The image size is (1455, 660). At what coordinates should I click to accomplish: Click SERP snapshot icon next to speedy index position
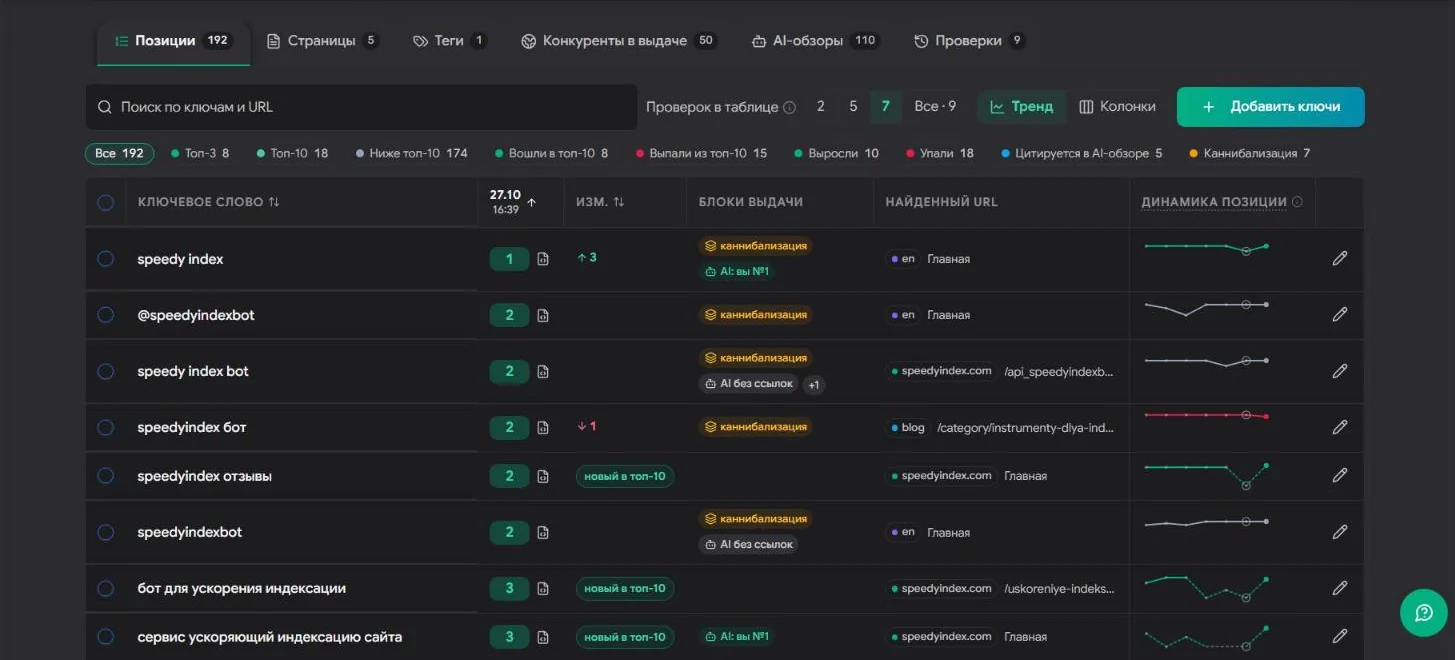point(543,259)
